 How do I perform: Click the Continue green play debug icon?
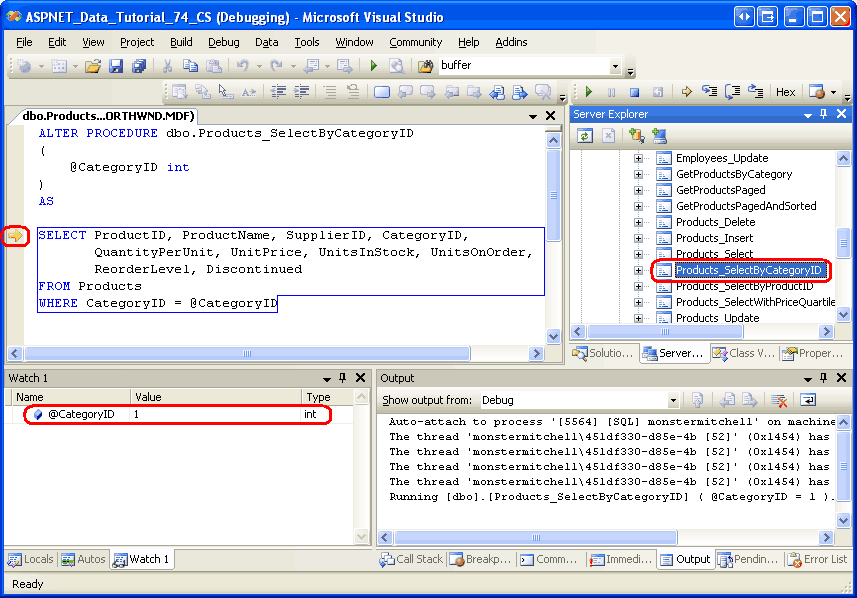pos(588,92)
